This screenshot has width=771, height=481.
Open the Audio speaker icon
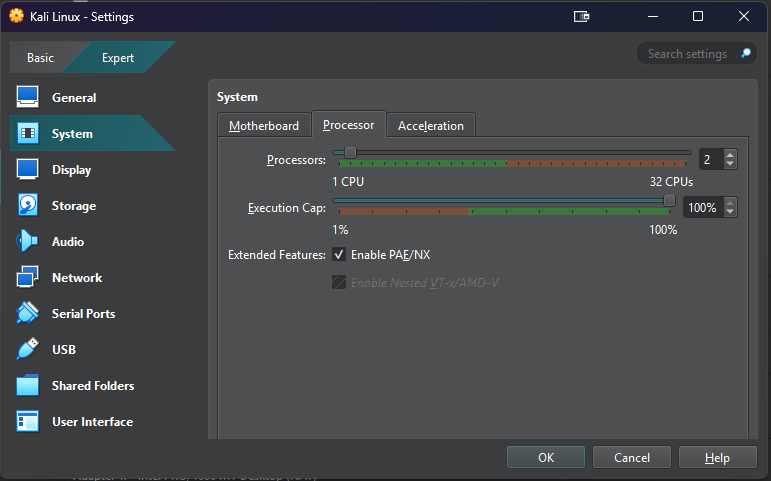pos(27,241)
